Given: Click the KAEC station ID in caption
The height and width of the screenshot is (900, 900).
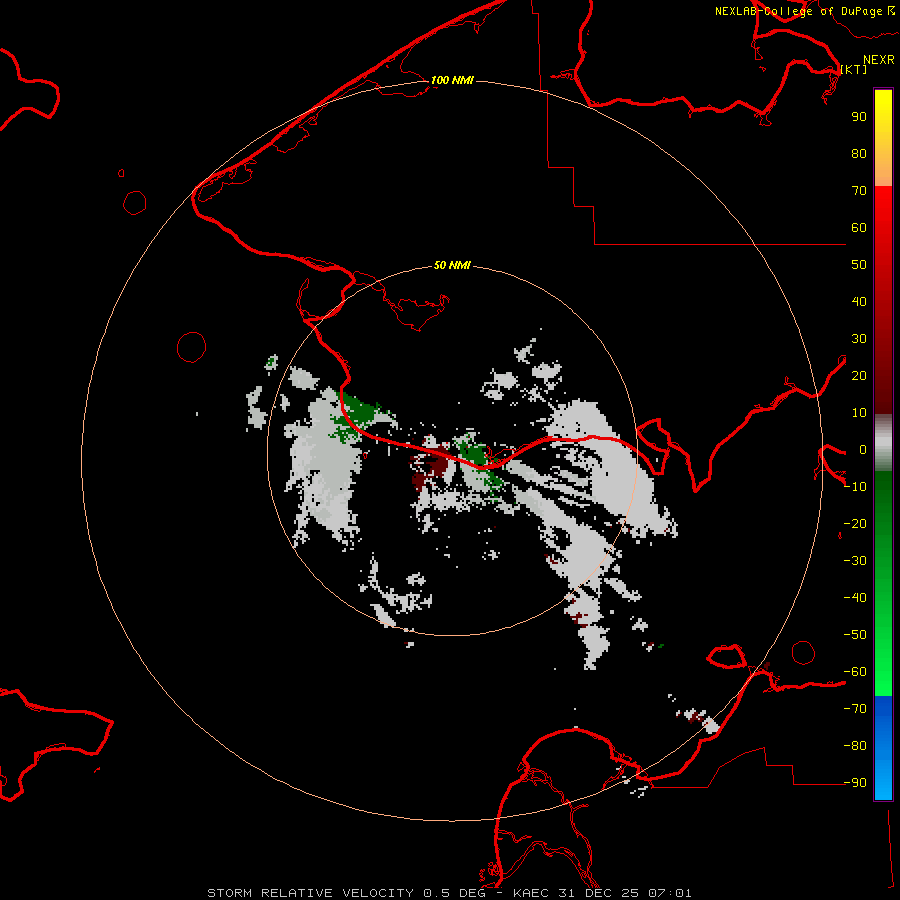Looking at the screenshot, I should coord(532,893).
